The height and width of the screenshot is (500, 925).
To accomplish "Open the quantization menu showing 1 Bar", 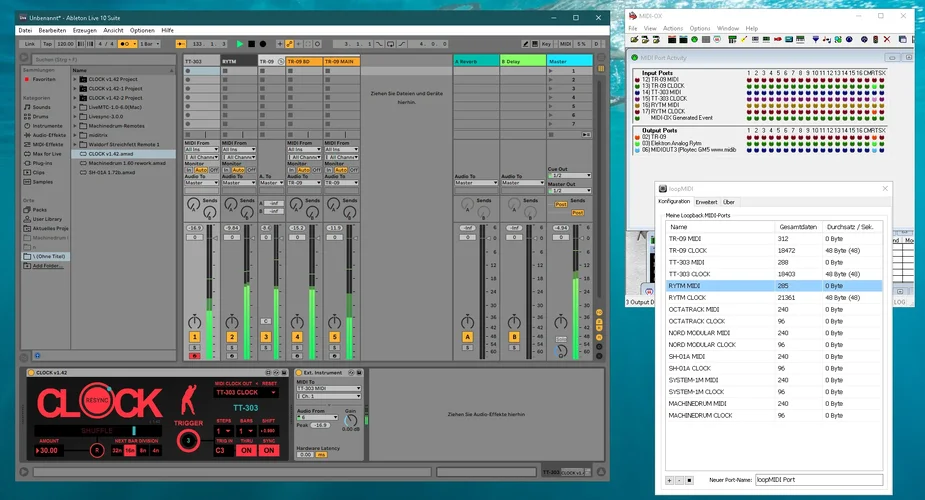I will (x=150, y=44).
